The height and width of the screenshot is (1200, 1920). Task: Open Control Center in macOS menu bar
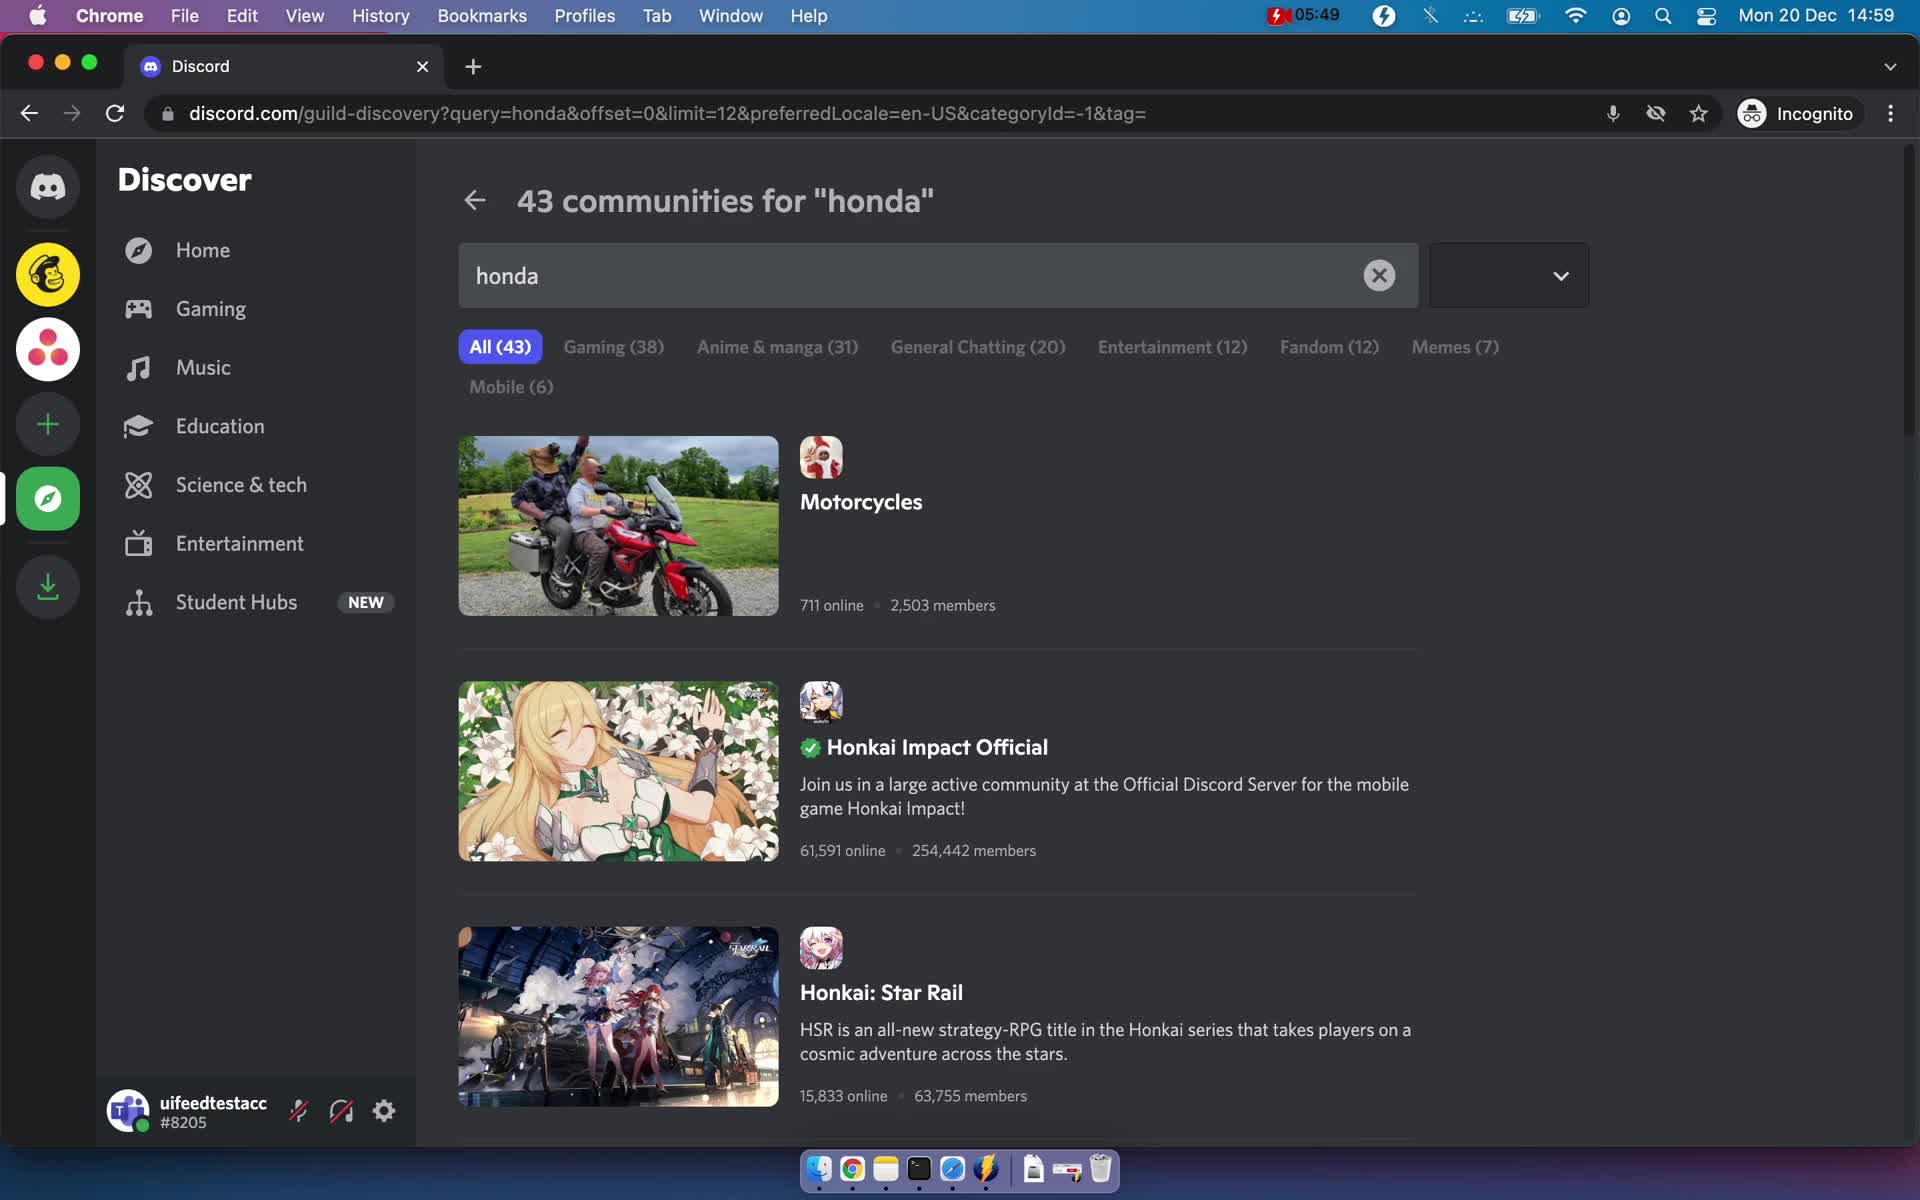tap(1706, 16)
